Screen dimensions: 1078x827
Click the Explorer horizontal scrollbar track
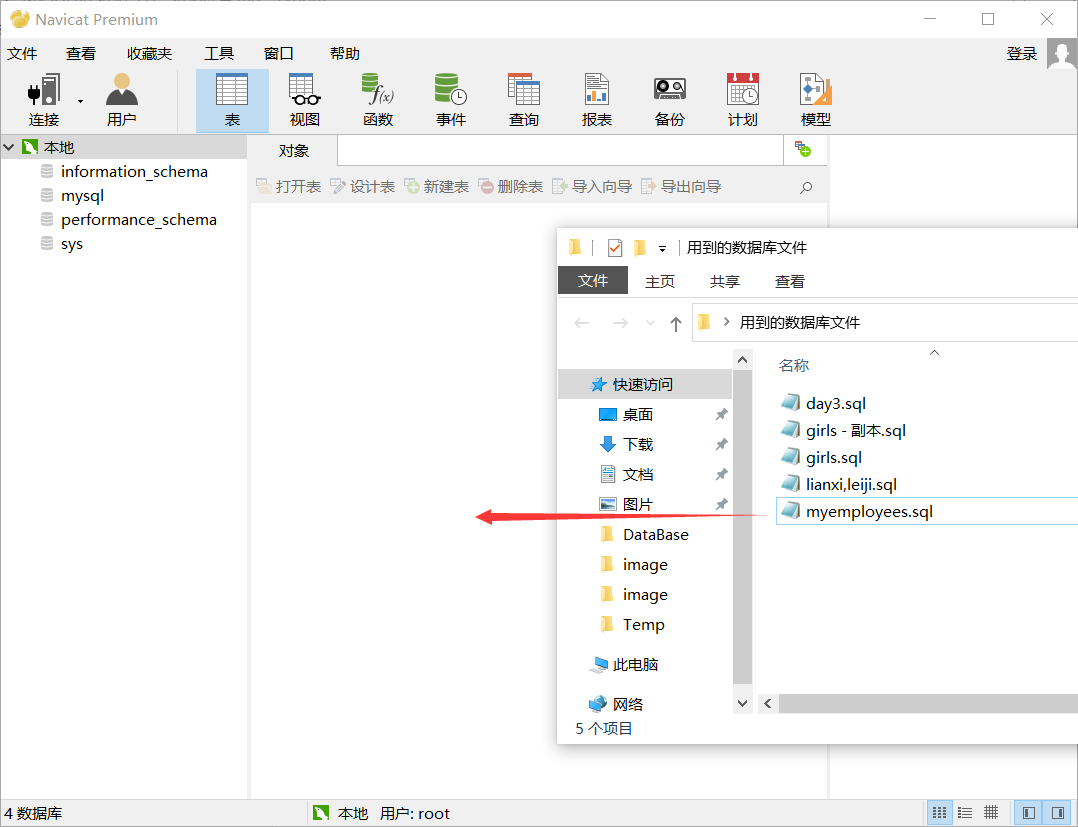[x=920, y=704]
